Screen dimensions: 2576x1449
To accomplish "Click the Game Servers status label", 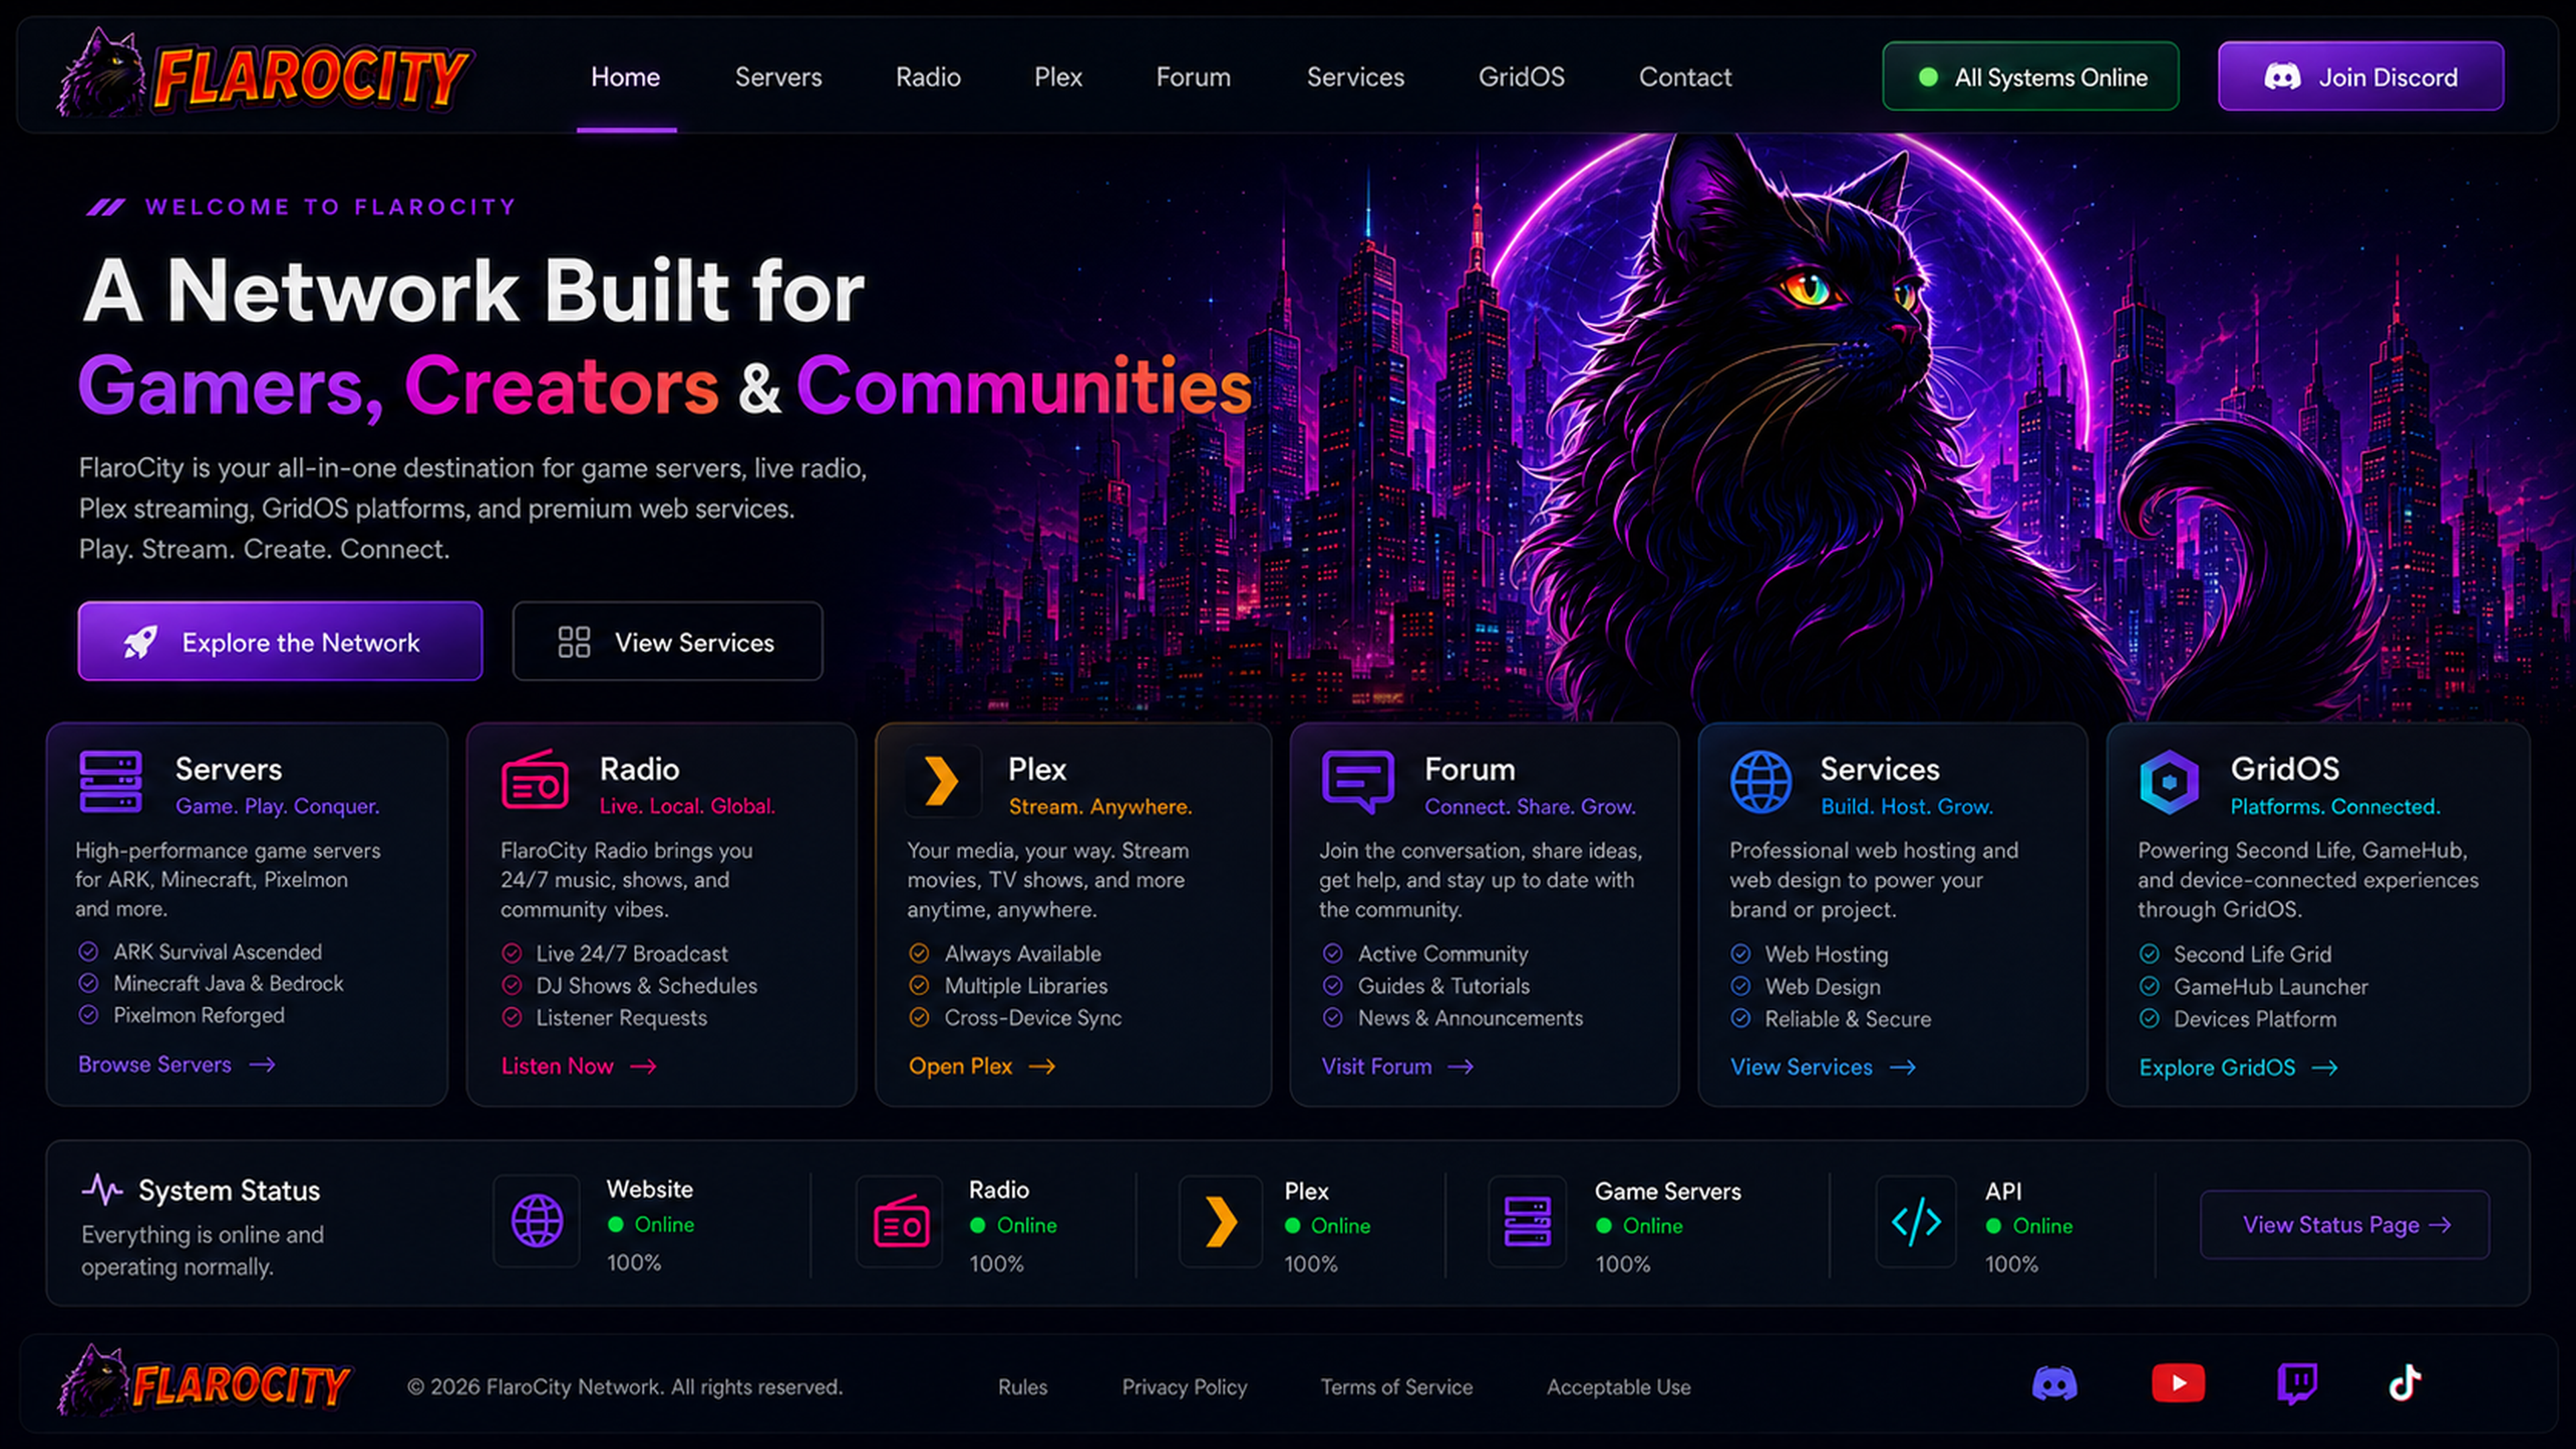I will [x=1667, y=1191].
